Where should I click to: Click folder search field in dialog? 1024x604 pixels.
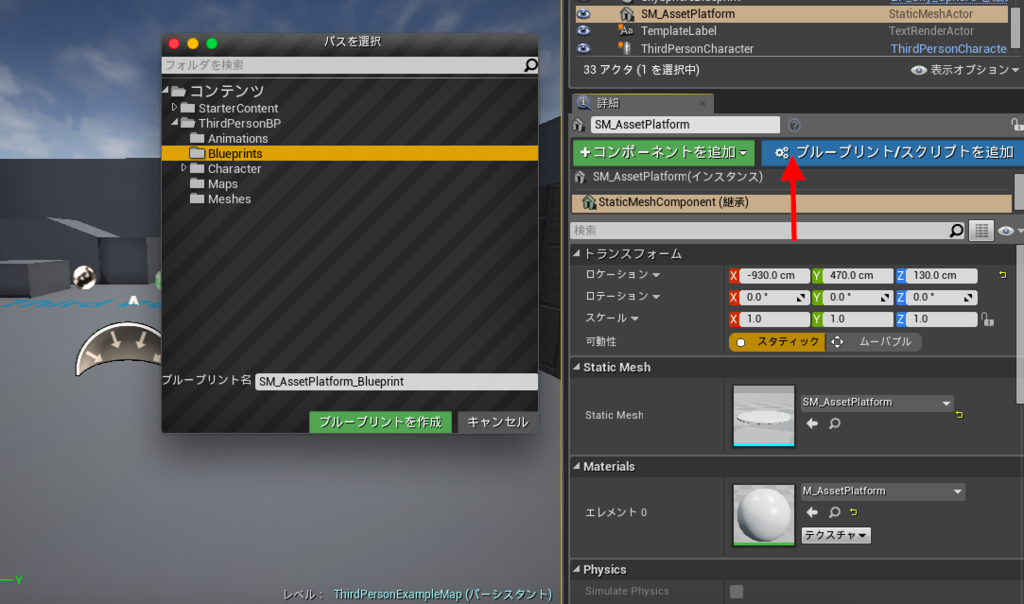(x=342, y=65)
